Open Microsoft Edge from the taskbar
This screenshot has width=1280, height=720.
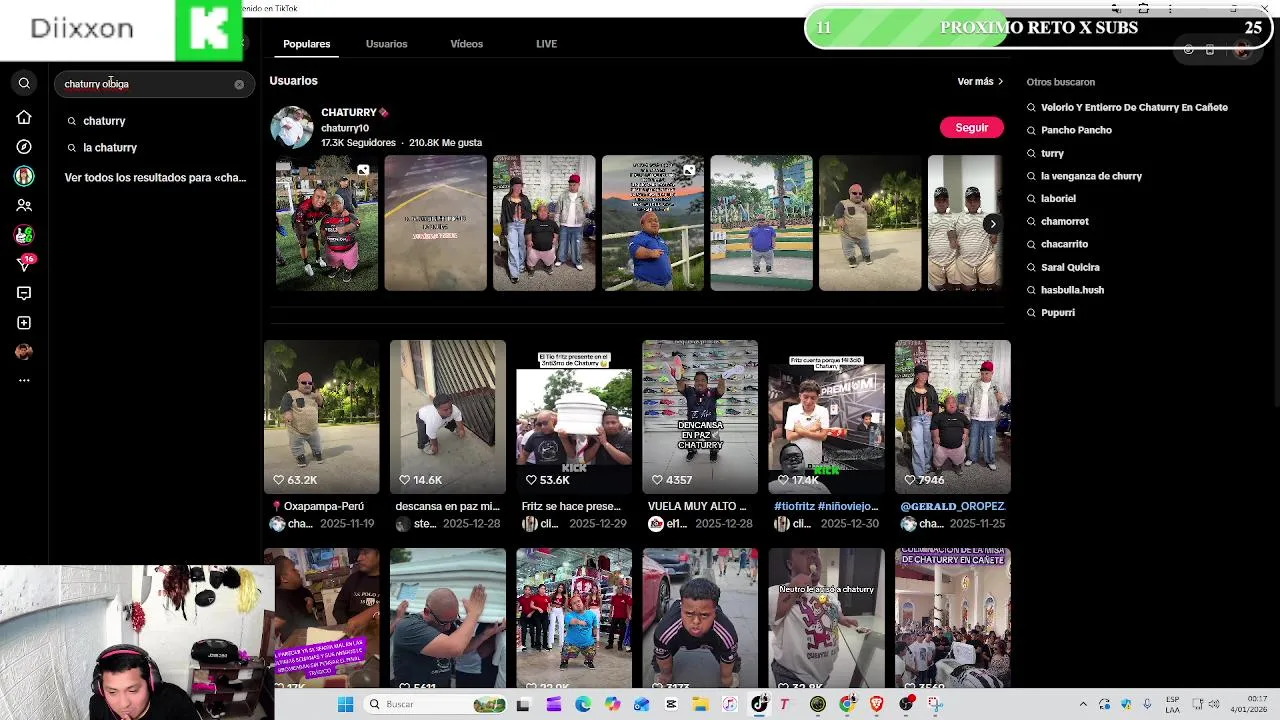click(583, 705)
